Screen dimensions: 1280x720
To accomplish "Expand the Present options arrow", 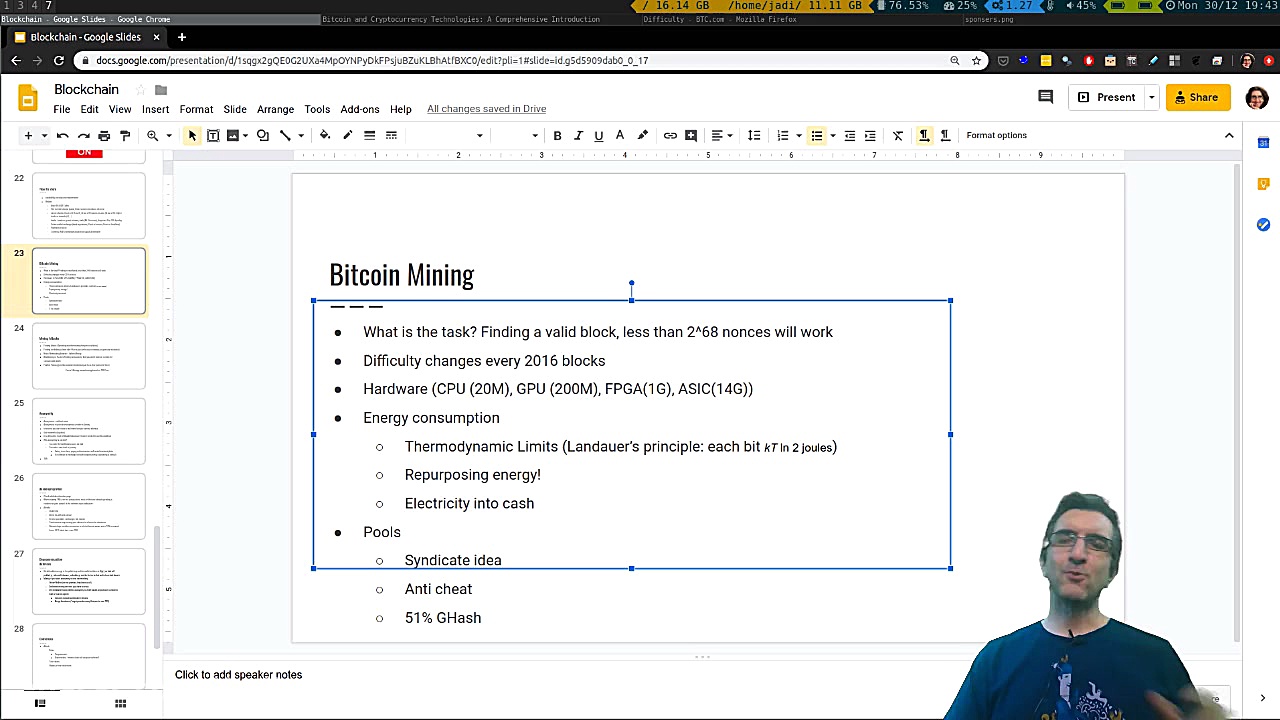I will point(1151,97).
